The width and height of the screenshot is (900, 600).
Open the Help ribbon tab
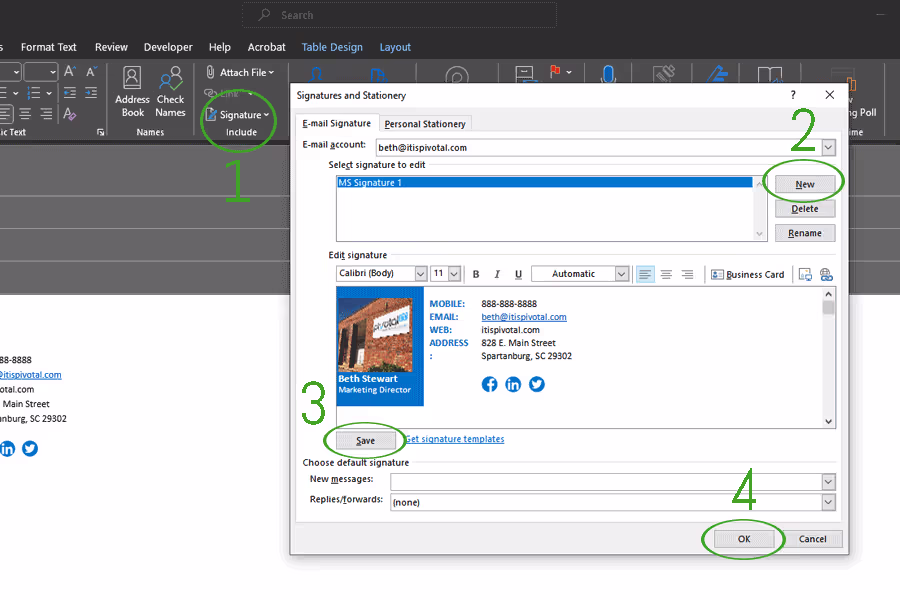220,47
